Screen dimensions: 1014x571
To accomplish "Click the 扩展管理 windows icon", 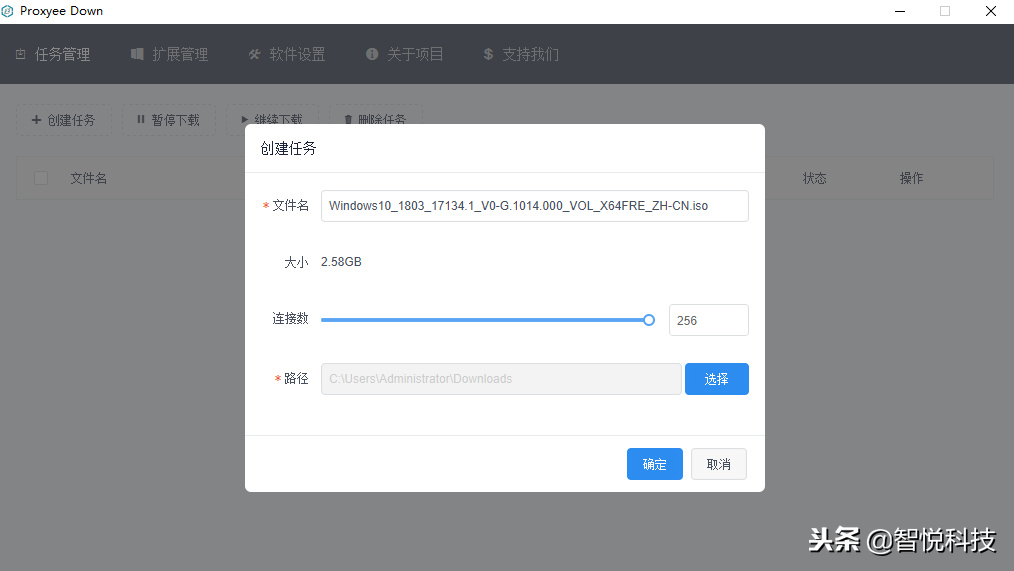I will click(x=137, y=54).
